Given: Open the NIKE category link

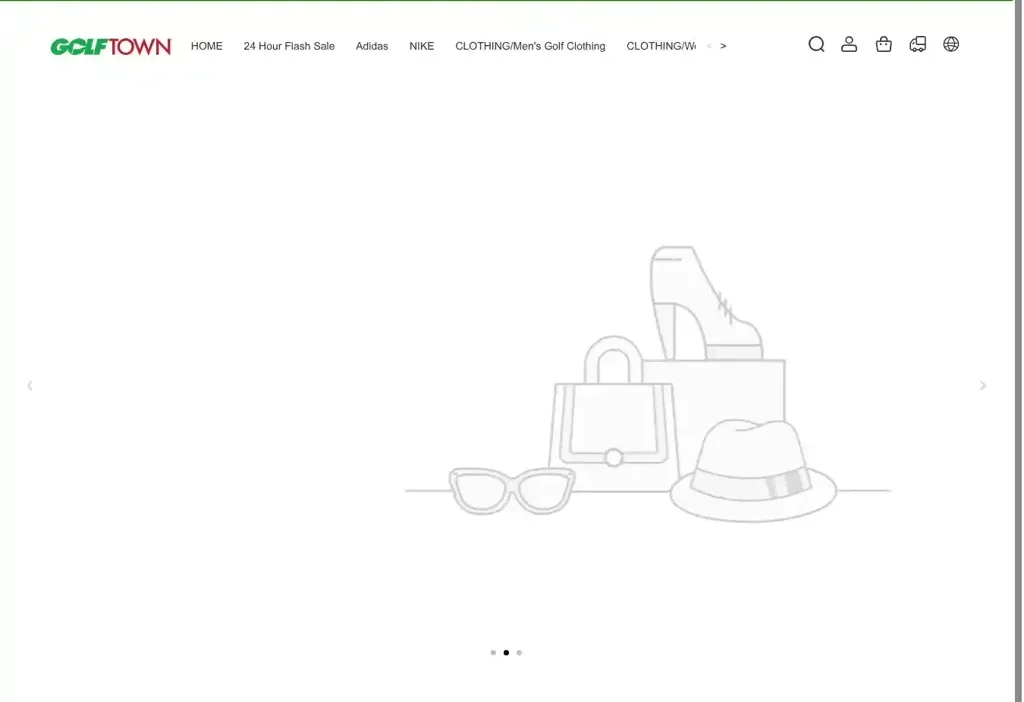Looking at the screenshot, I should [x=421, y=45].
